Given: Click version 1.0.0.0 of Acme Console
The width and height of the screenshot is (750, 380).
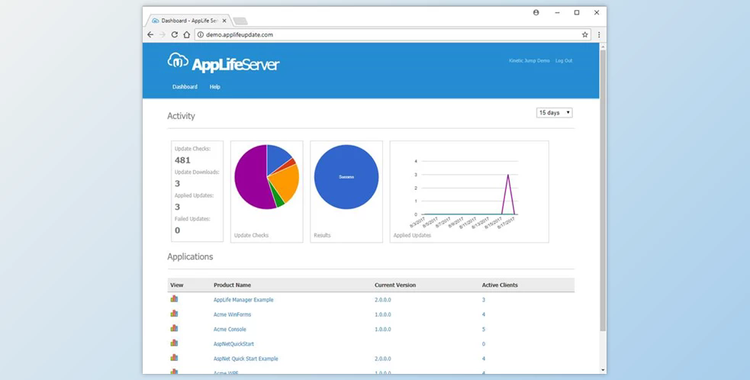Looking at the screenshot, I should [x=383, y=329].
